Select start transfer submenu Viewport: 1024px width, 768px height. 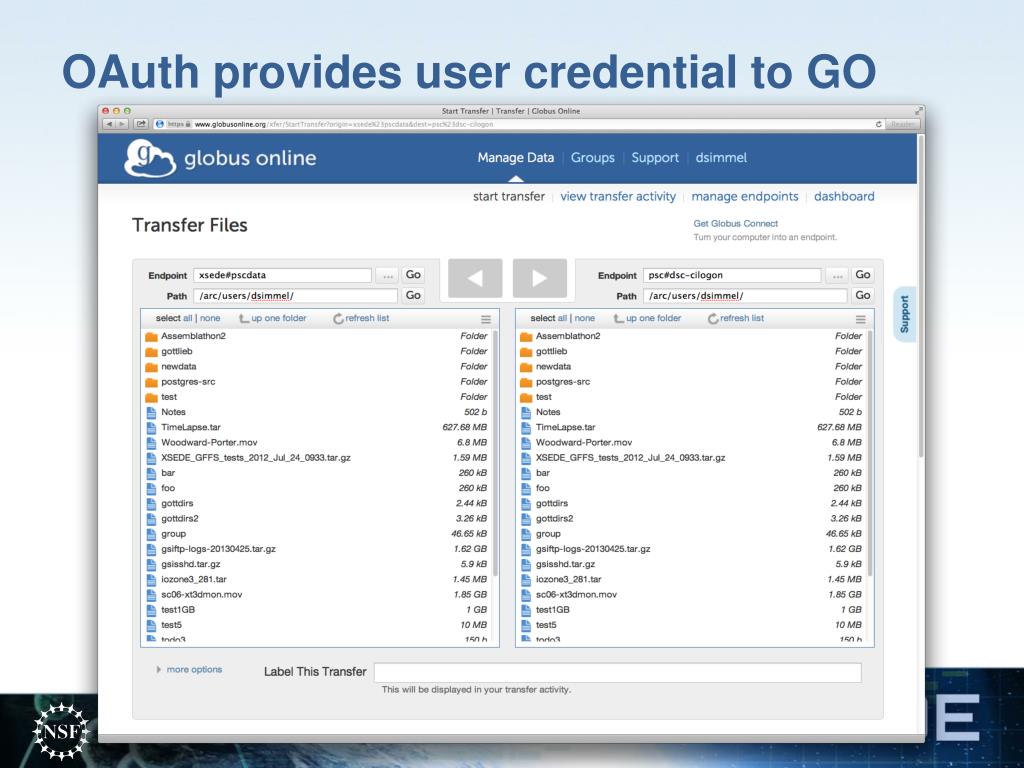509,197
